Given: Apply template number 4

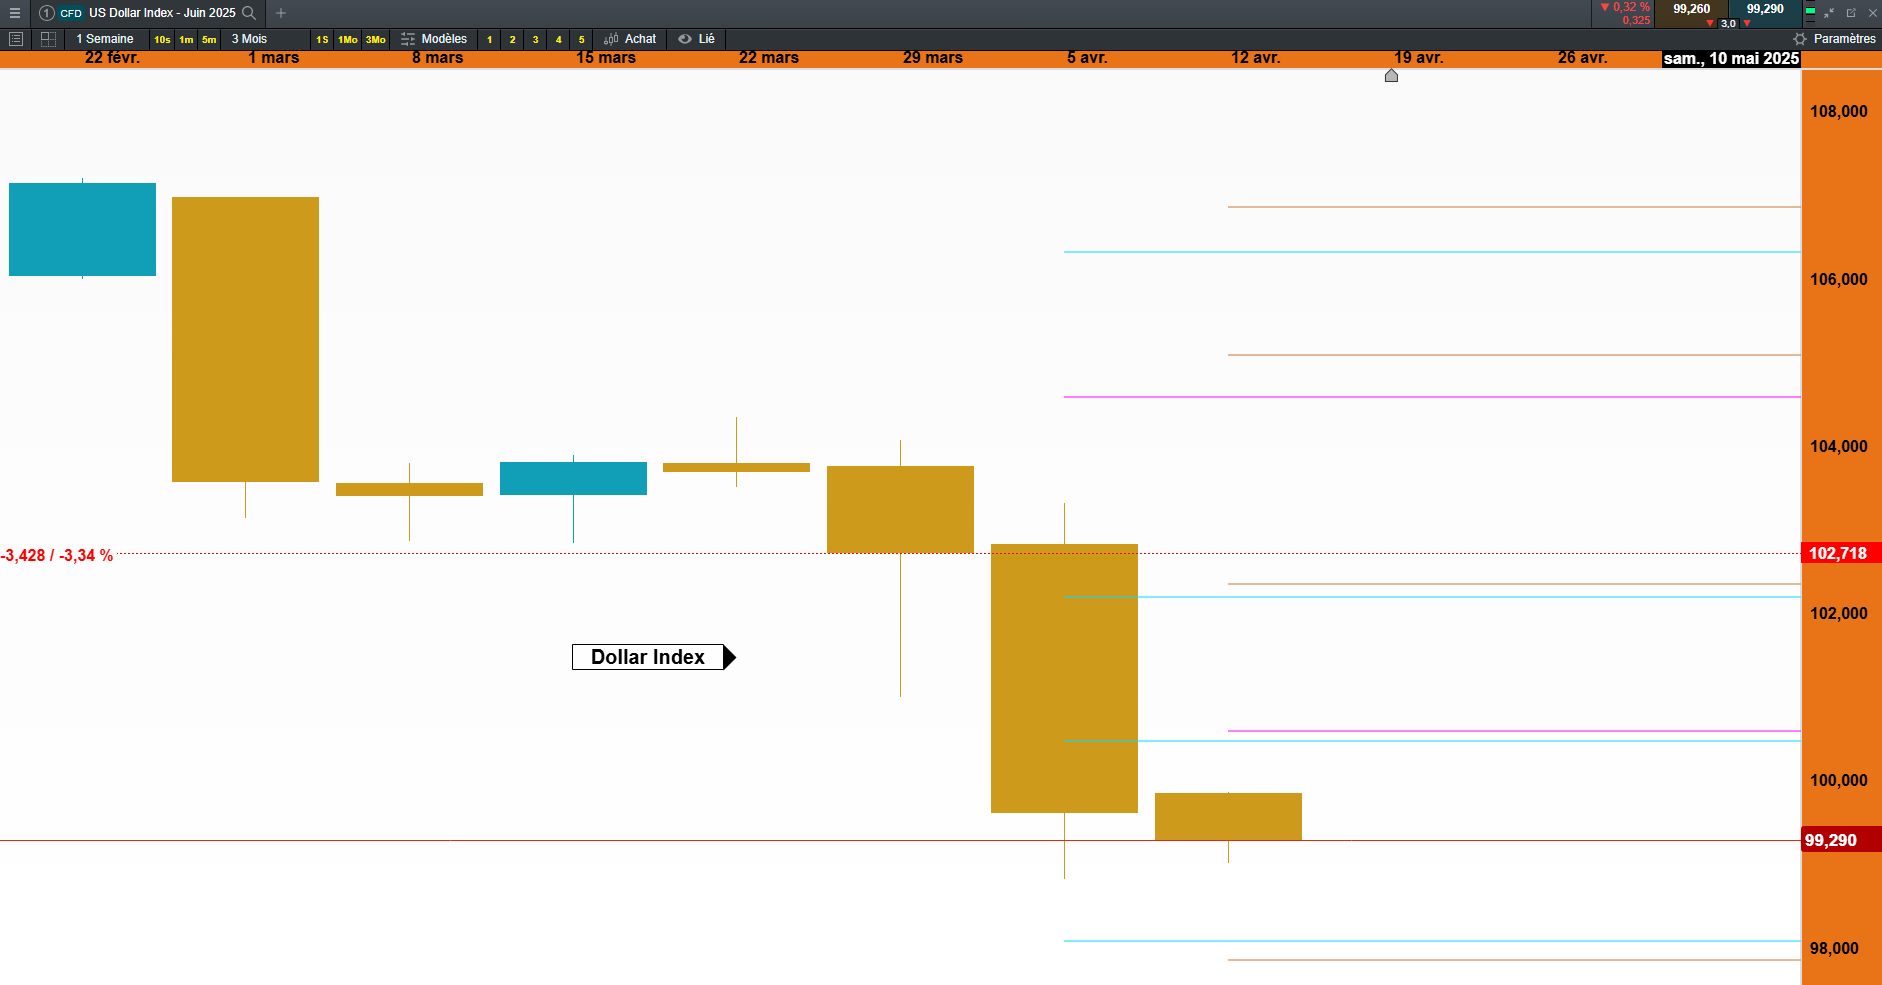Looking at the screenshot, I should pos(559,40).
